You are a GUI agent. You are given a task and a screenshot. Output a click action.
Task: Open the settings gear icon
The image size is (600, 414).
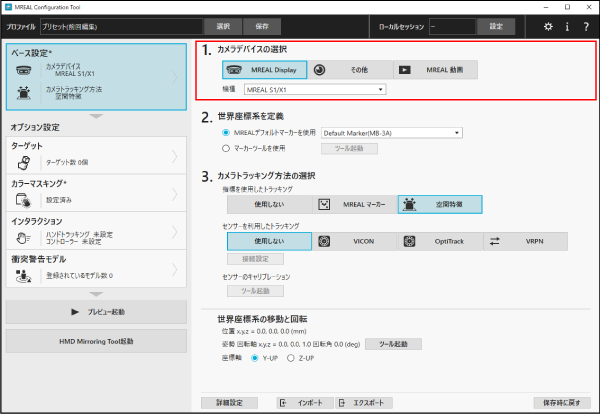click(548, 26)
